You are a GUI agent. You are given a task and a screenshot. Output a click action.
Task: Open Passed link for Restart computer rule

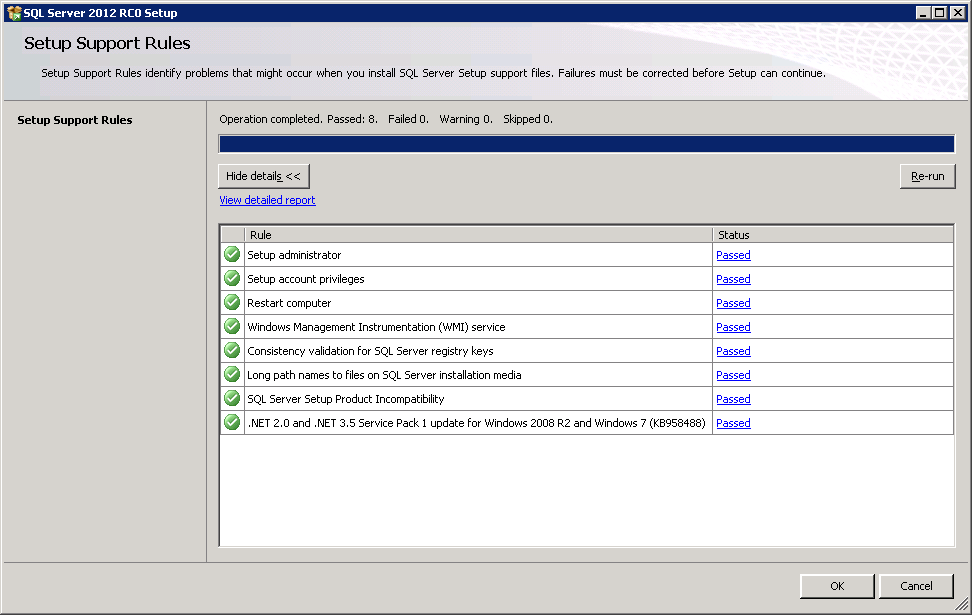(733, 303)
